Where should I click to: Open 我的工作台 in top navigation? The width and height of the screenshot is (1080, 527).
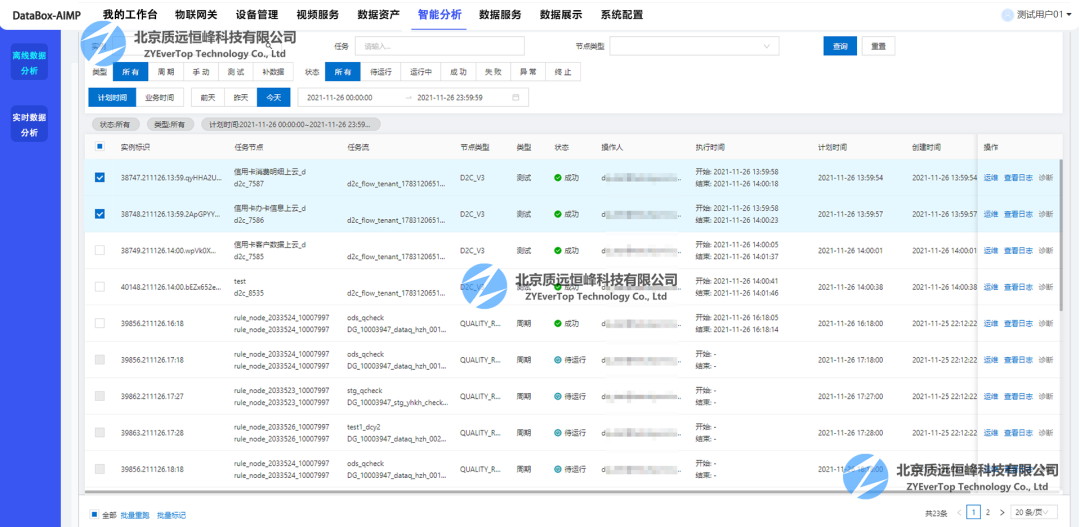130,14
